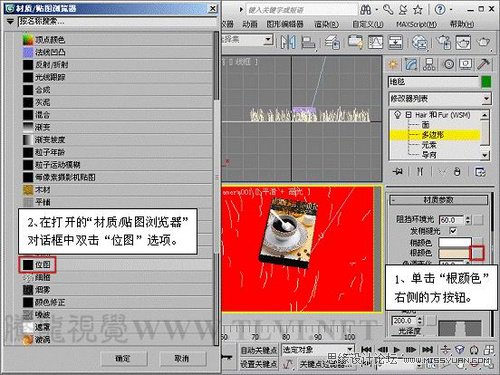
Task: Click the Play animation button
Action: 396,350
